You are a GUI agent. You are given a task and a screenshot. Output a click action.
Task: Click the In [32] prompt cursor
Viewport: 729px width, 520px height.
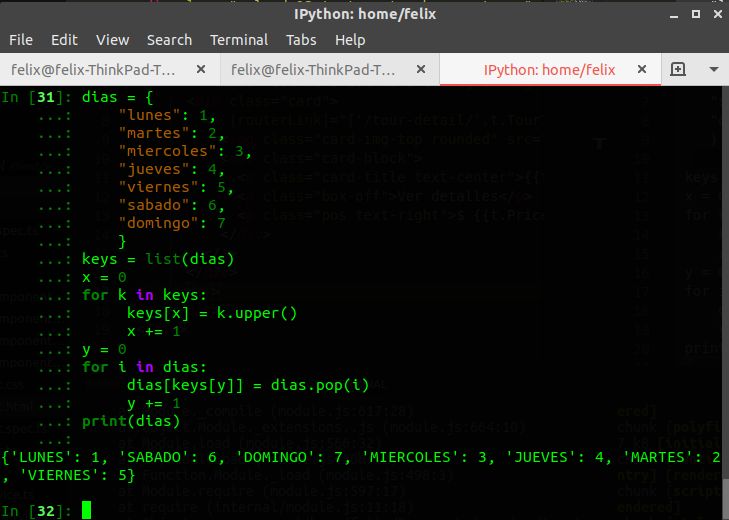click(x=86, y=510)
